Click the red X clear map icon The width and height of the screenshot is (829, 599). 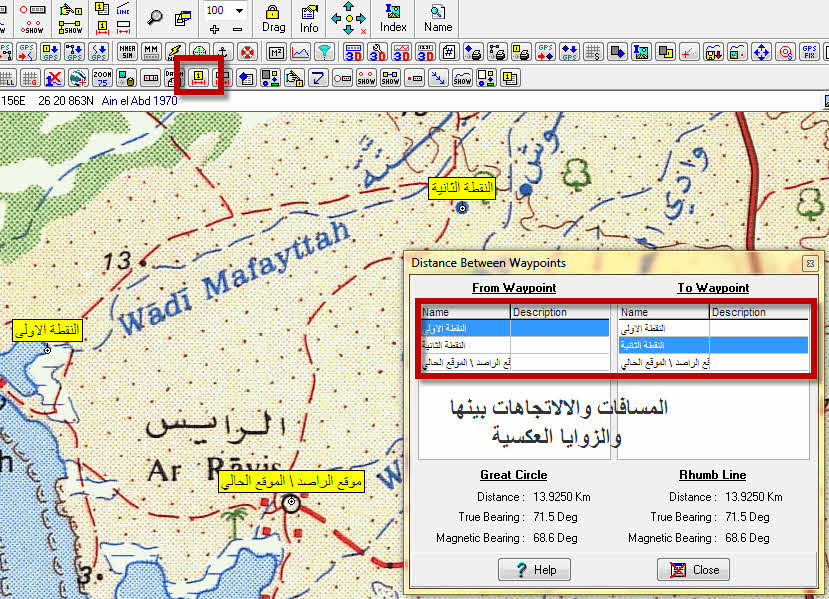coord(54,78)
